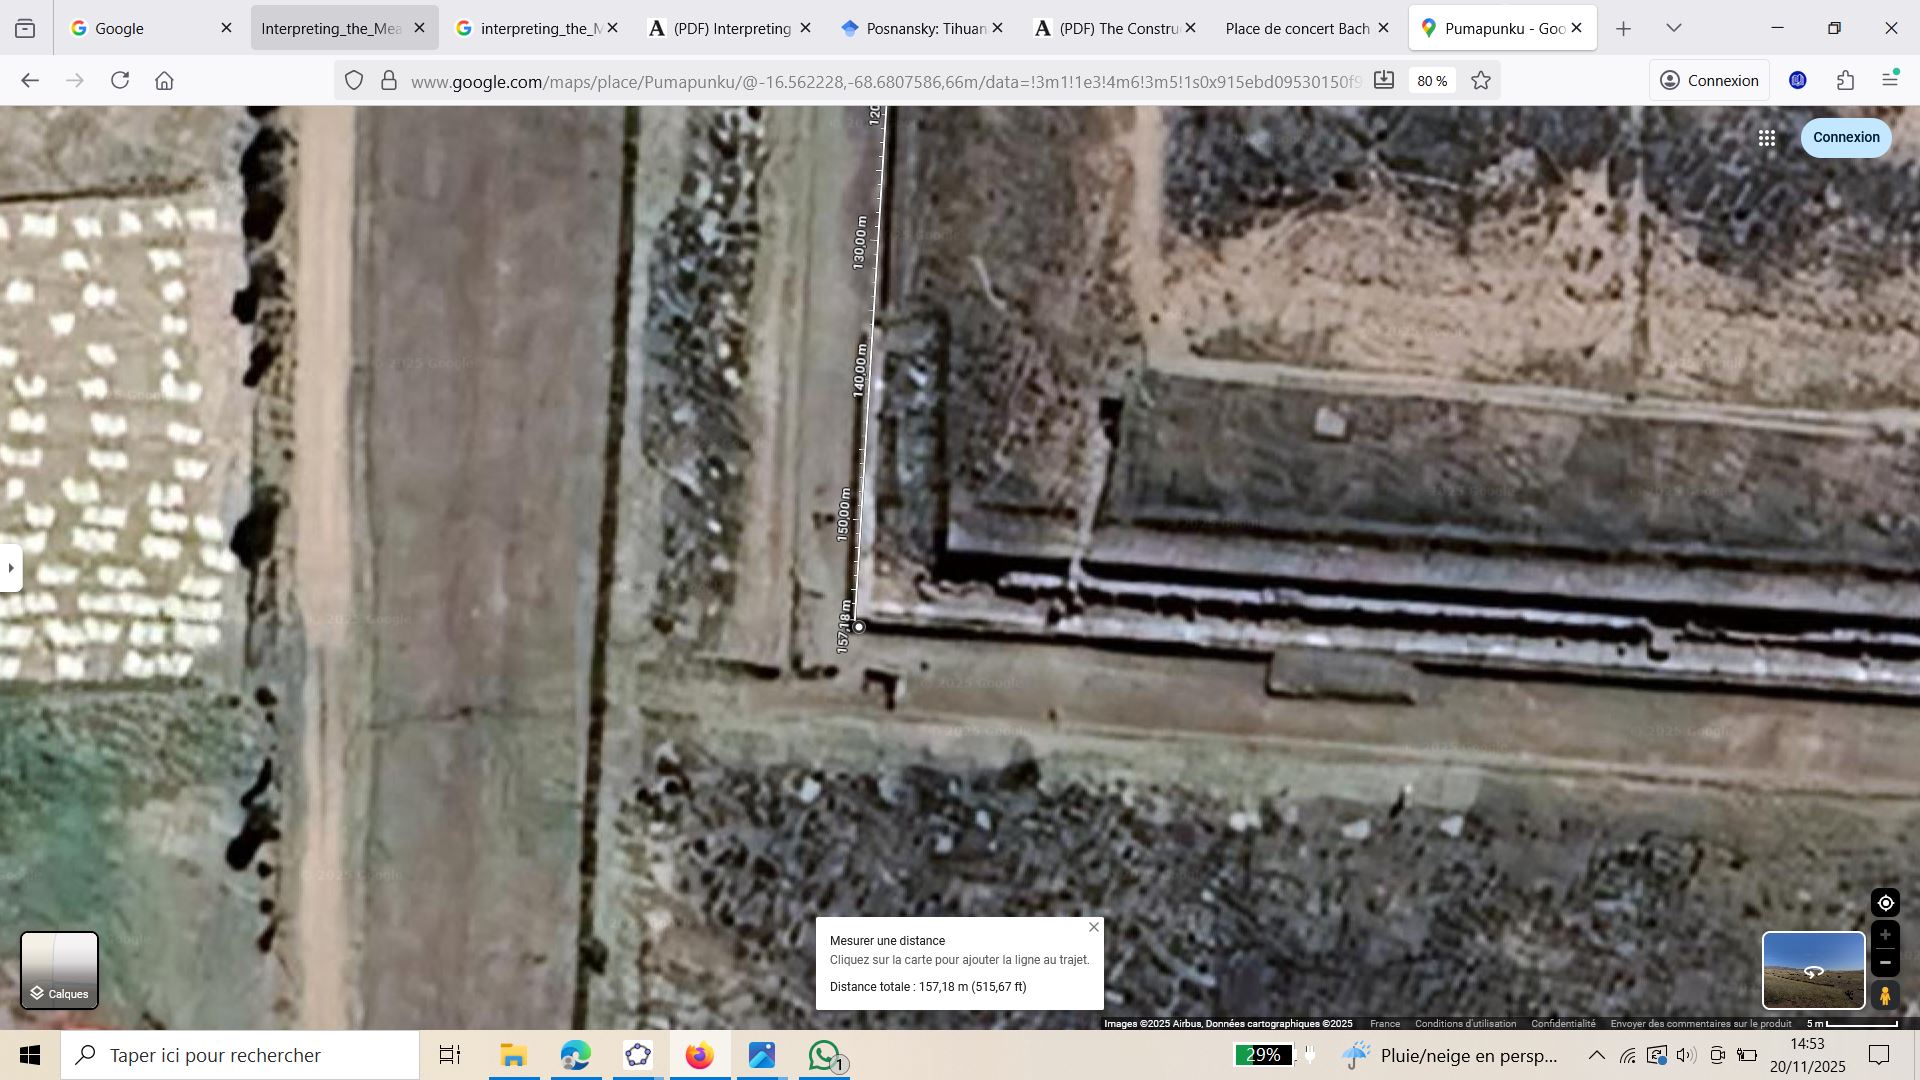Zoom out the map with minus button
The height and width of the screenshot is (1080, 1920).
(x=1885, y=963)
